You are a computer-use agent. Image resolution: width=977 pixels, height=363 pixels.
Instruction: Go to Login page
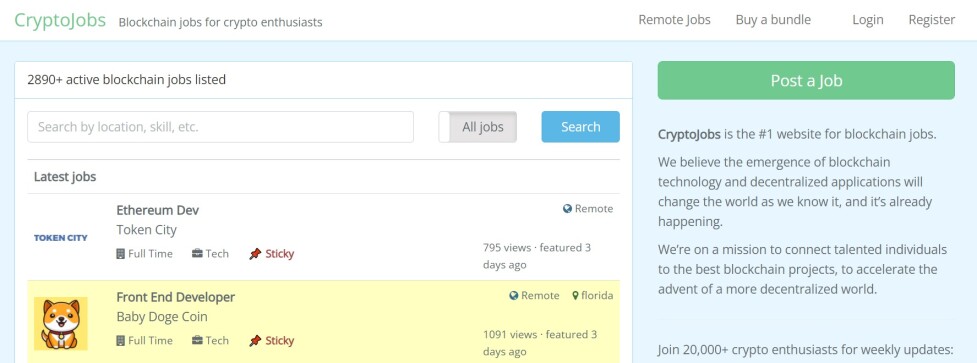(x=868, y=20)
